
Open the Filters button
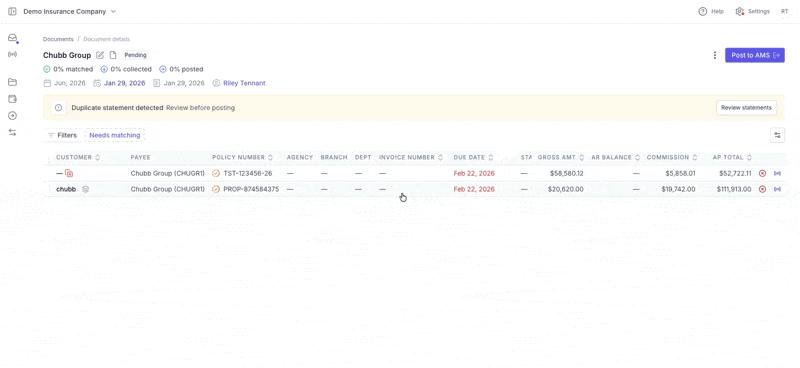tap(62, 135)
